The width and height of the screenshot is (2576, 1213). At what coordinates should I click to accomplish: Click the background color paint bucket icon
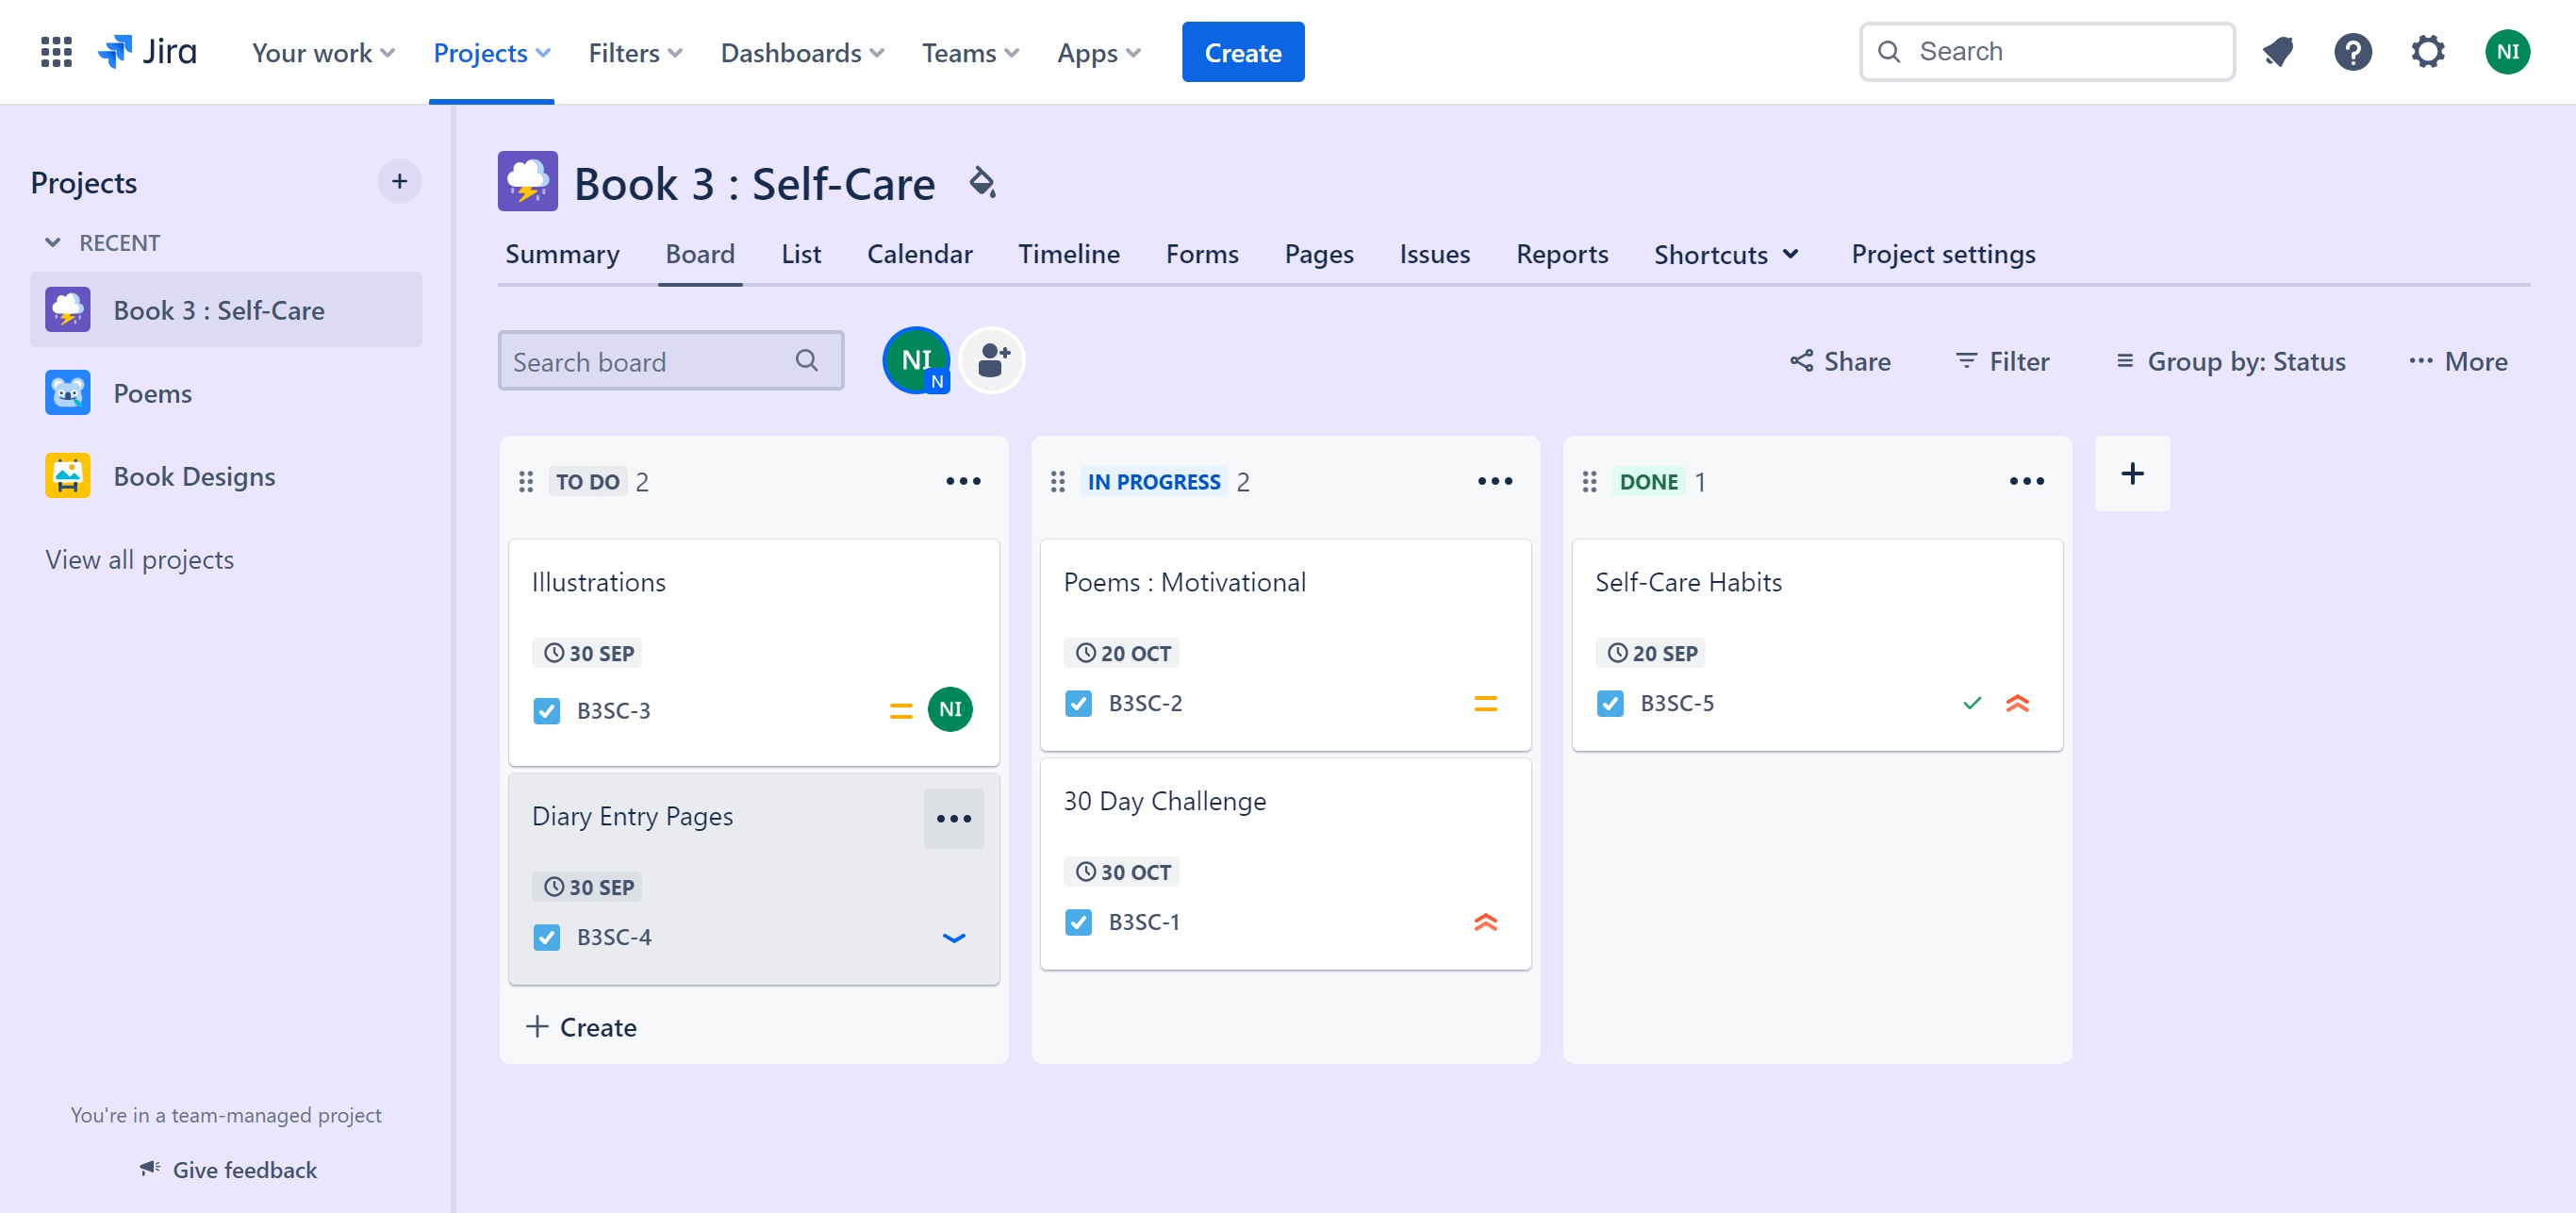pyautogui.click(x=981, y=182)
